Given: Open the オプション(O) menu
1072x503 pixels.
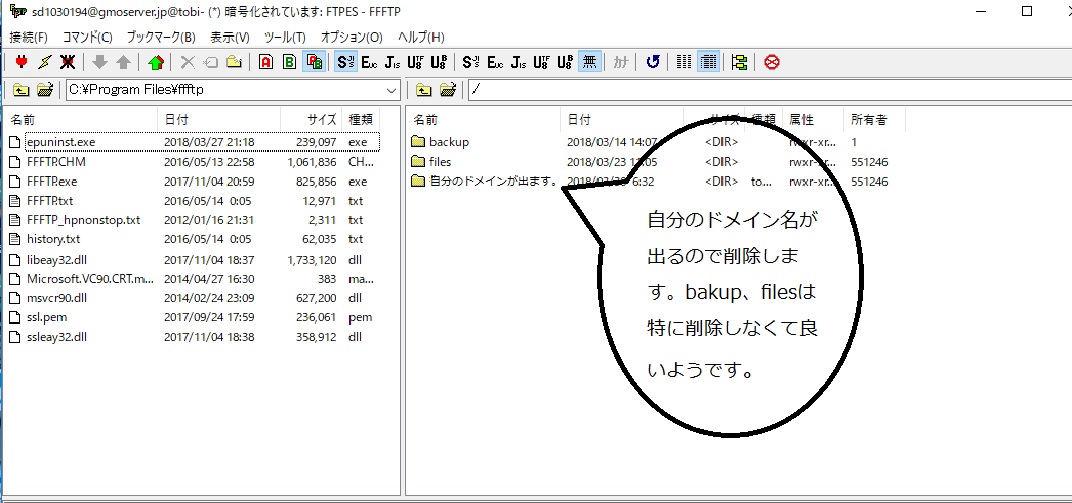Looking at the screenshot, I should (x=351, y=37).
